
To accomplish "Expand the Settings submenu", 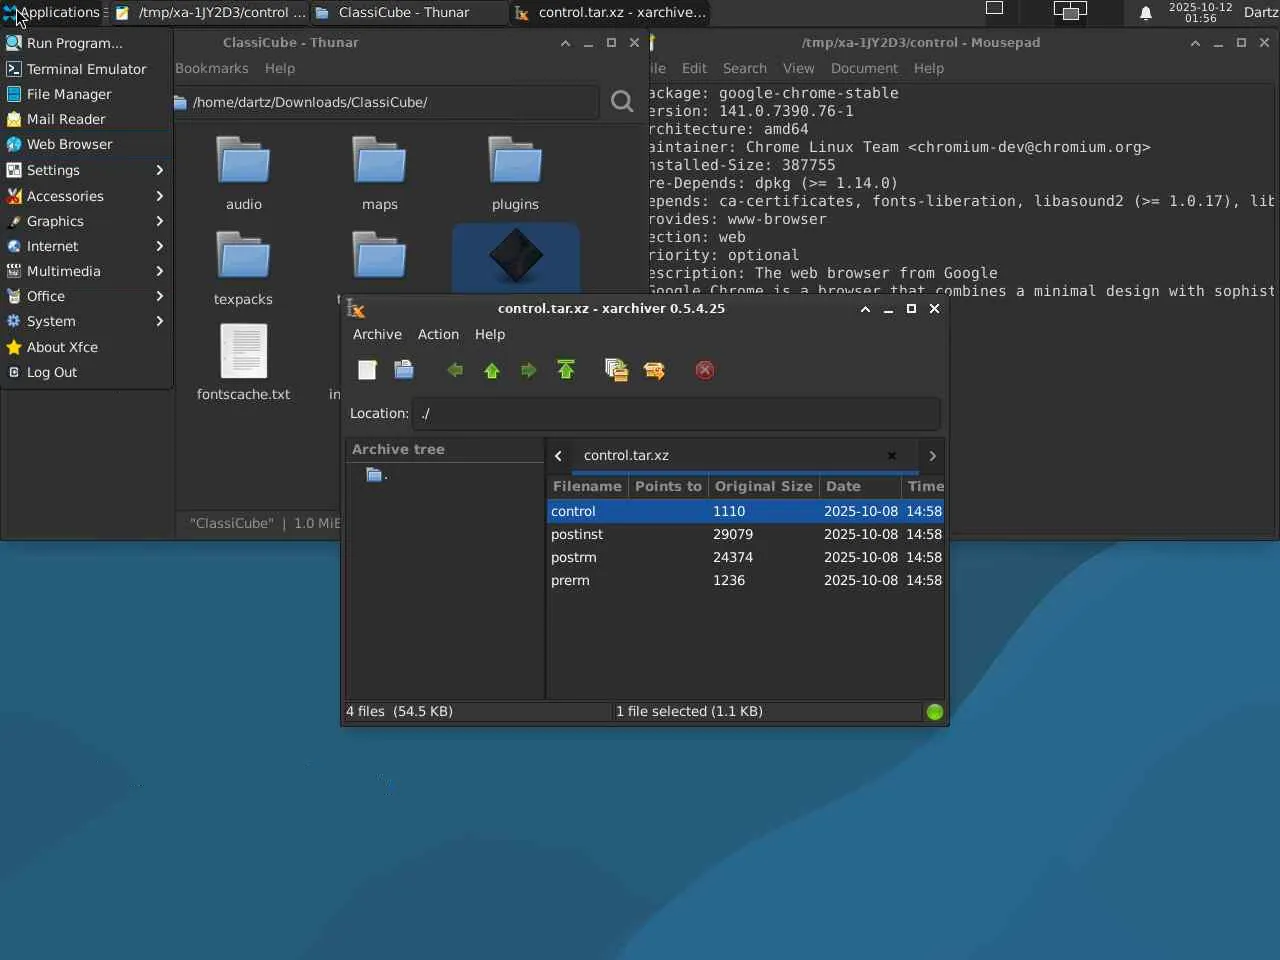I will (85, 170).
